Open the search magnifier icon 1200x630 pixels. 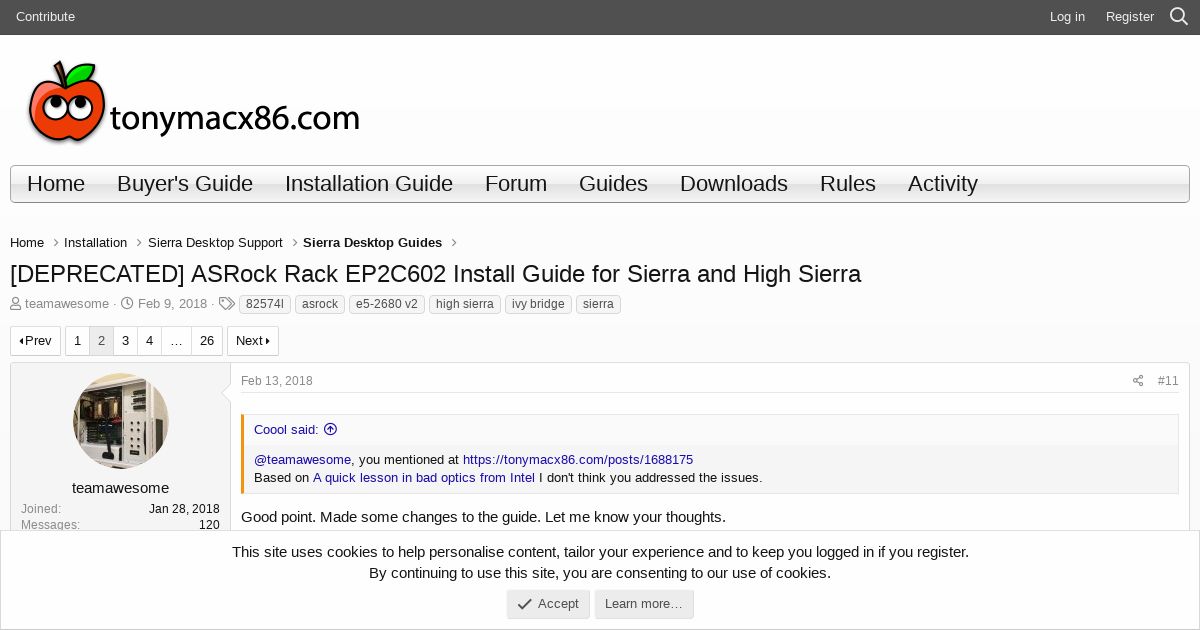(1179, 17)
